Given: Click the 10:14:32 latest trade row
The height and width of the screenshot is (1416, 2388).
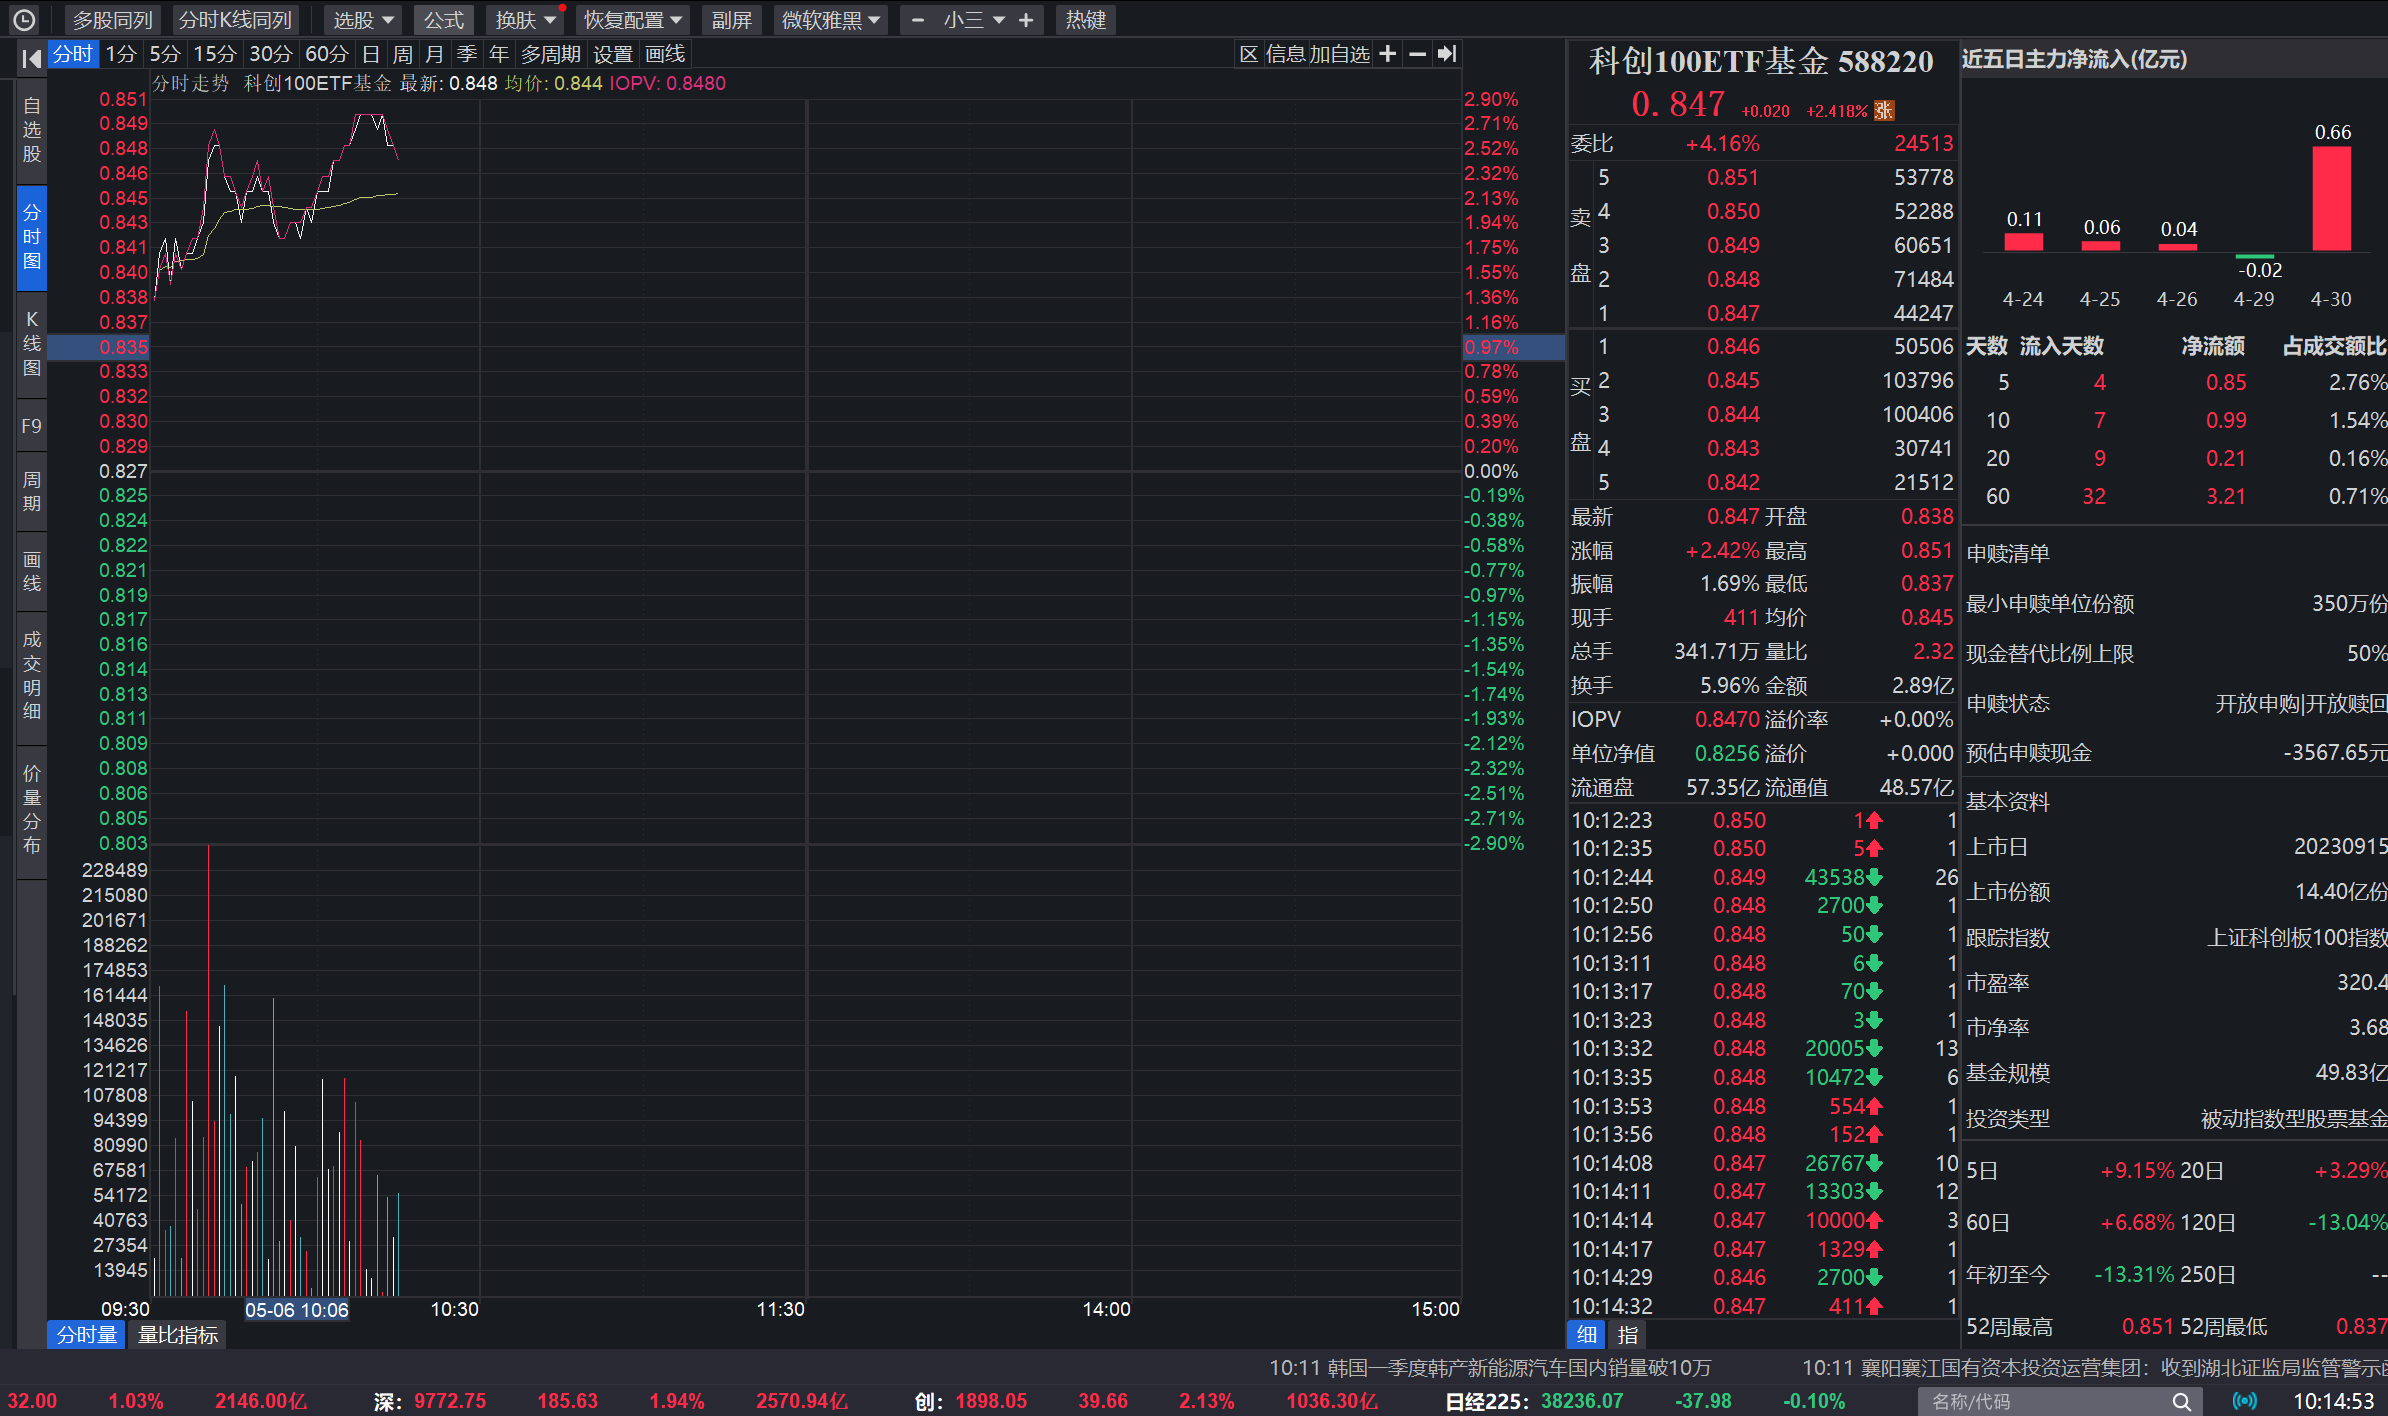Looking at the screenshot, I should (x=1763, y=1306).
